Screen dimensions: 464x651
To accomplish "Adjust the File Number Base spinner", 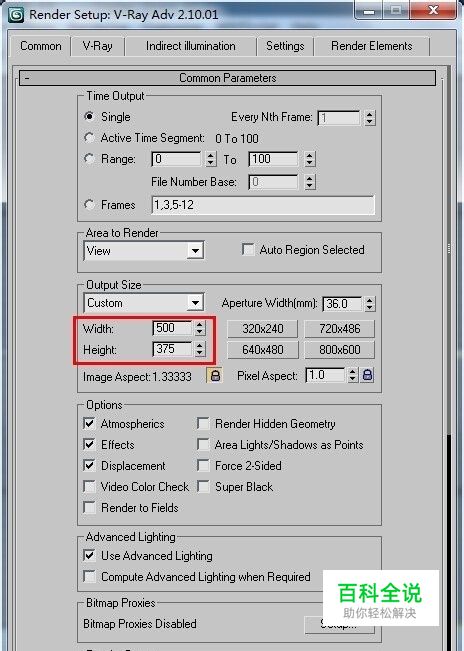I will (310, 182).
